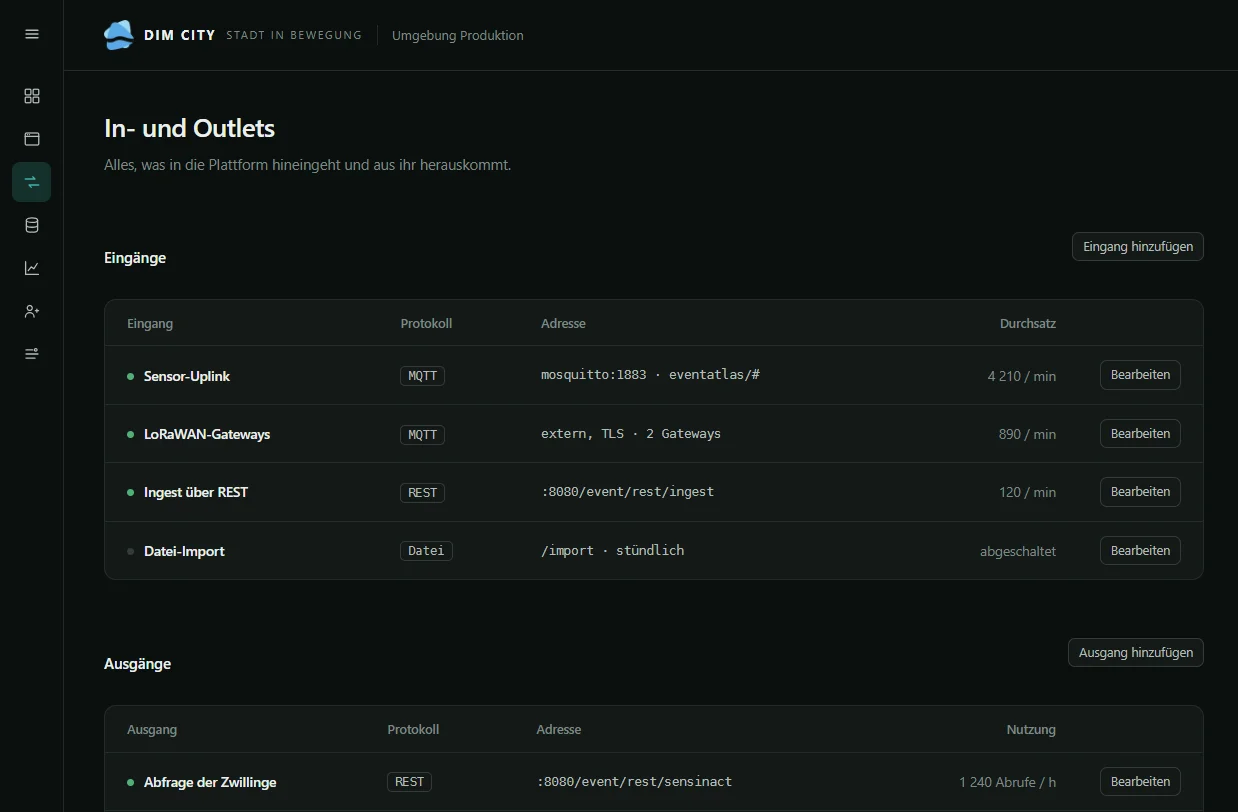
Task: Click Bearbeiten in the Datei-Import row
Action: [x=1140, y=551]
